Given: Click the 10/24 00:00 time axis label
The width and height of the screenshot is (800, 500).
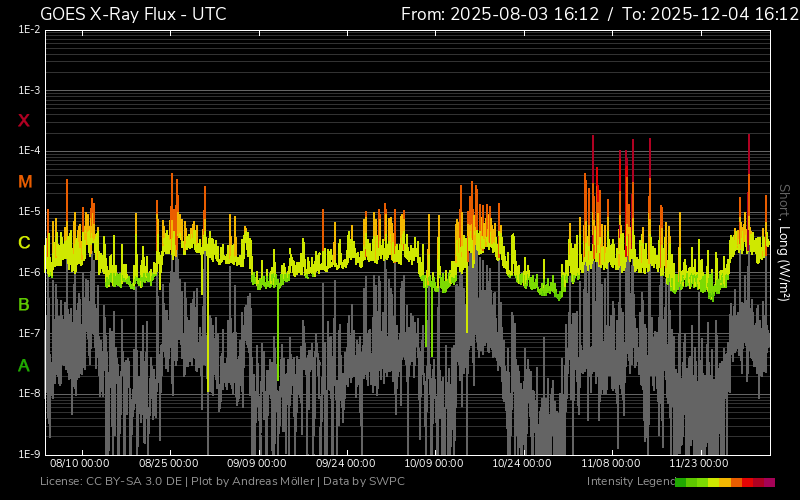Looking at the screenshot, I should pos(522,464).
